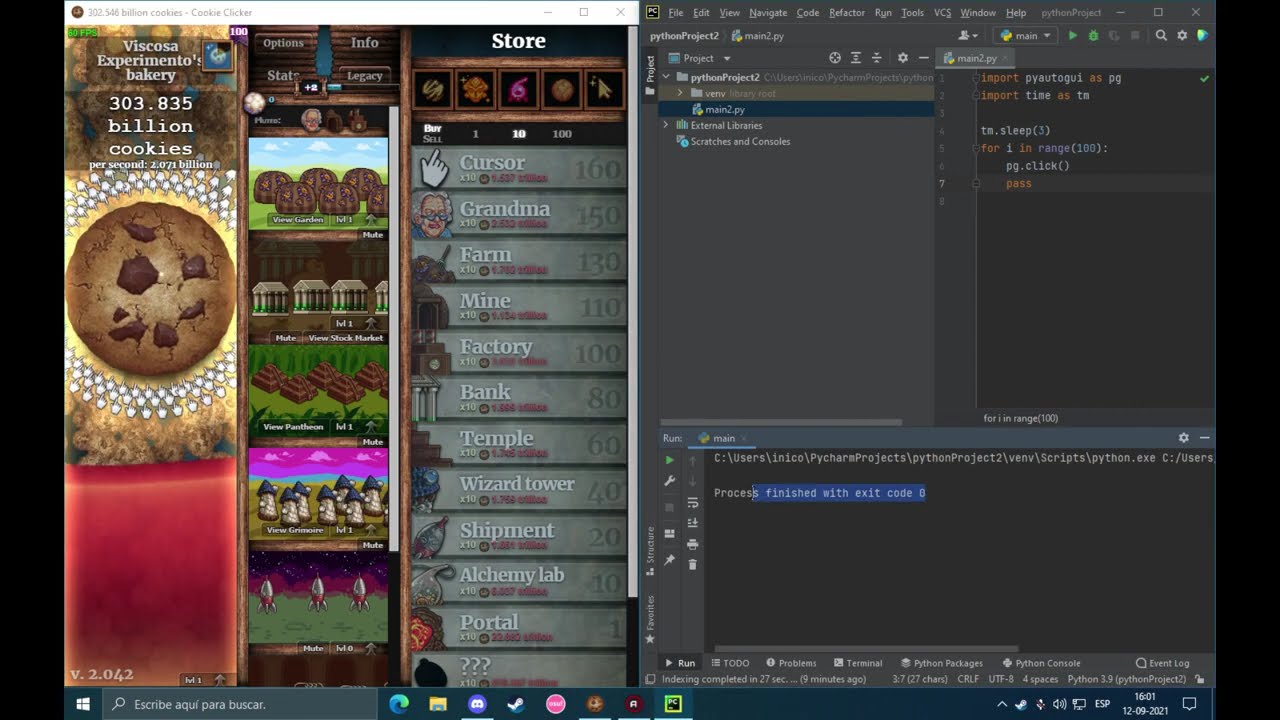Viewport: 1280px width, 720px height.
Task: Mute the farm garden row
Action: tap(373, 235)
